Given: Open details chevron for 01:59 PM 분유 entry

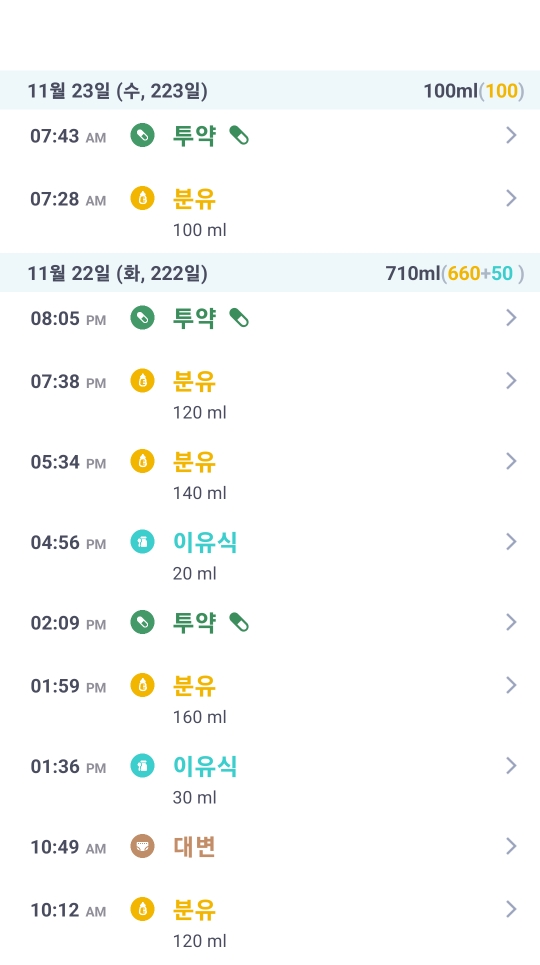Looking at the screenshot, I should pyautogui.click(x=511, y=686).
